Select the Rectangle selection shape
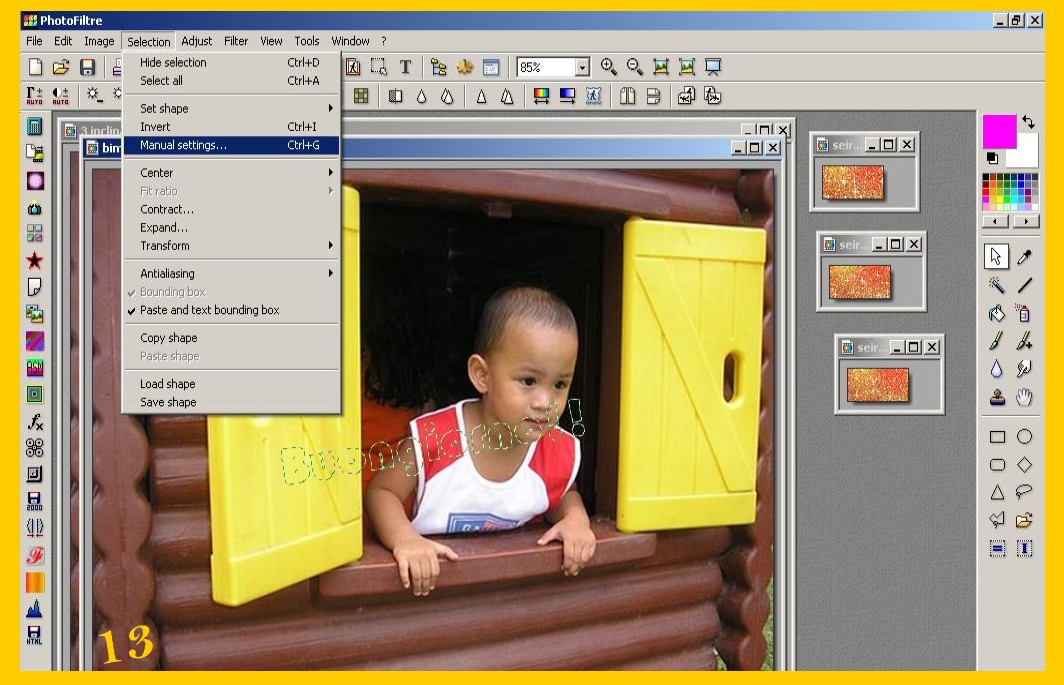Viewport: 1064px width, 685px height. point(997,437)
